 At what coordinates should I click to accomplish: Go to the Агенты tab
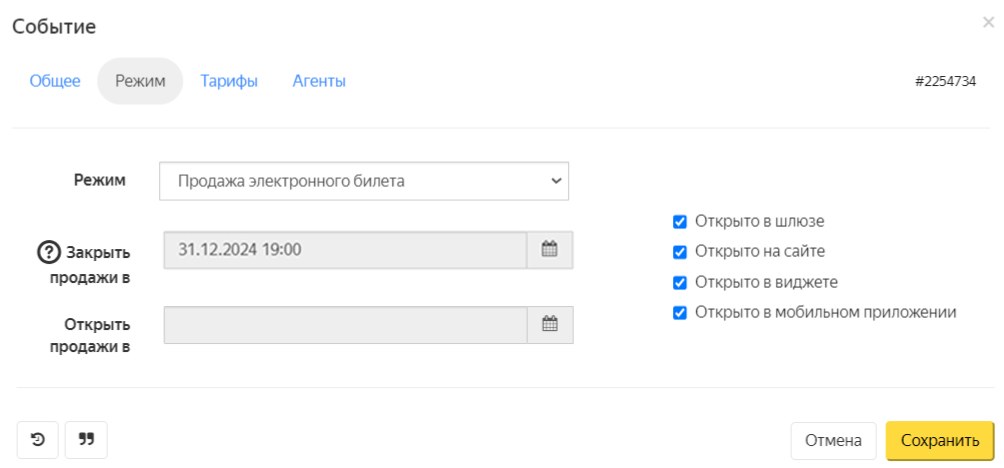[319, 82]
